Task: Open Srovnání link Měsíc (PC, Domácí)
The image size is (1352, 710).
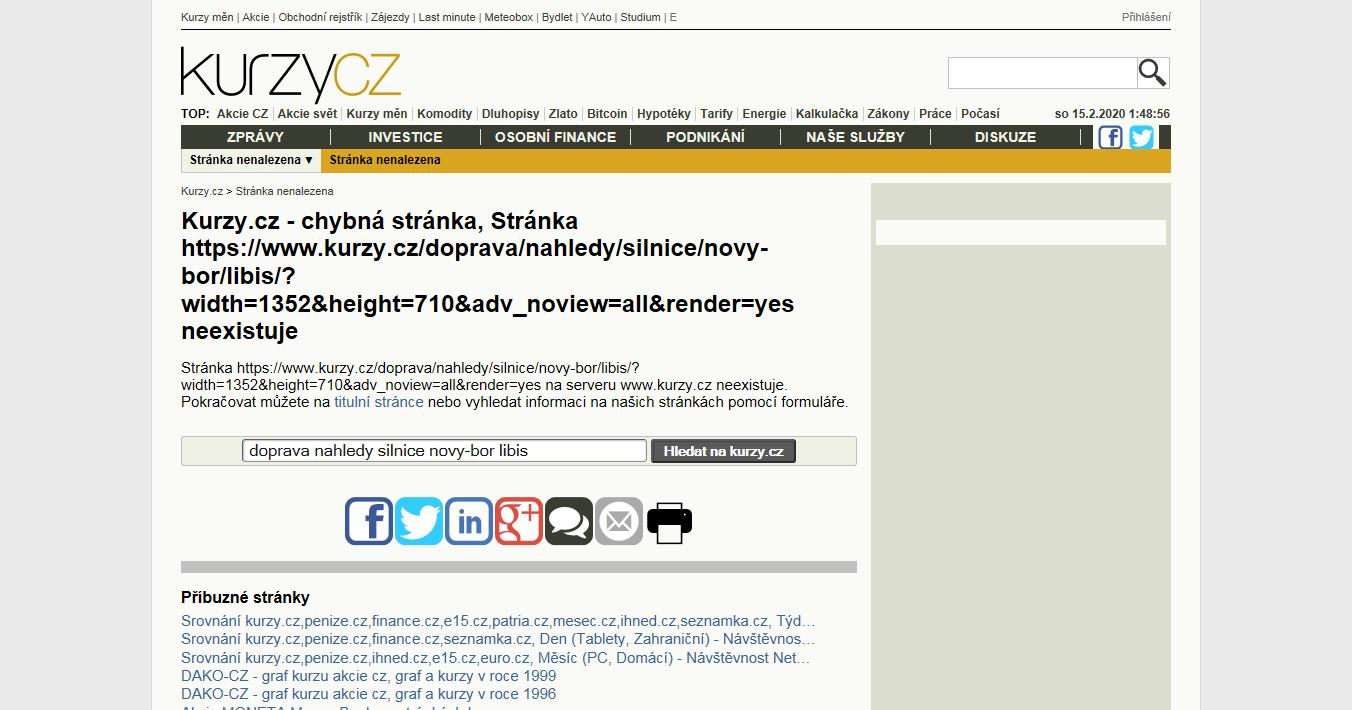Action: 496,658
